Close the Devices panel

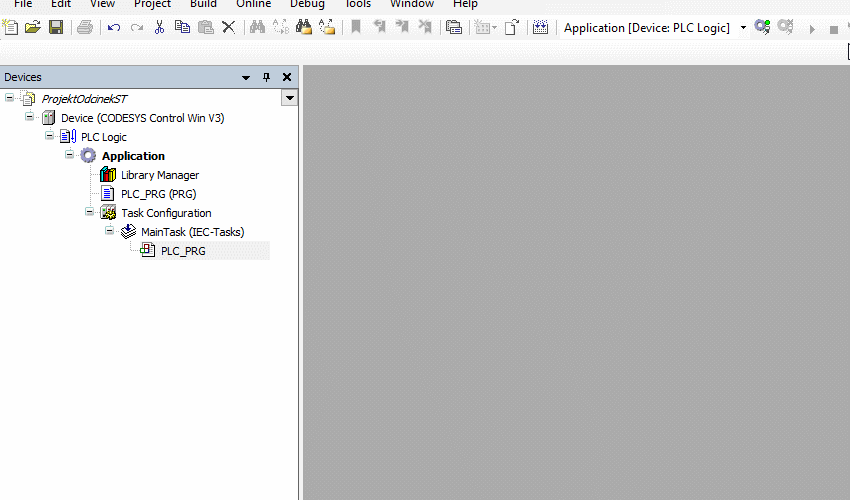(x=287, y=77)
